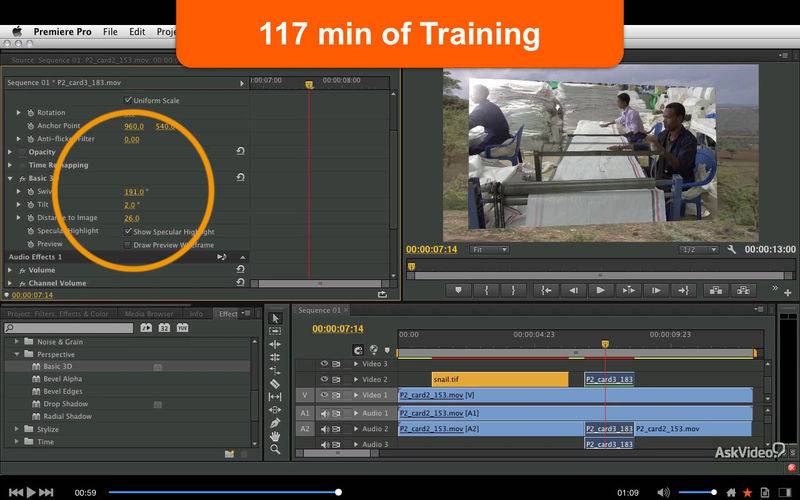Switch to the Info tab
The image size is (800, 500).
pos(196,314)
